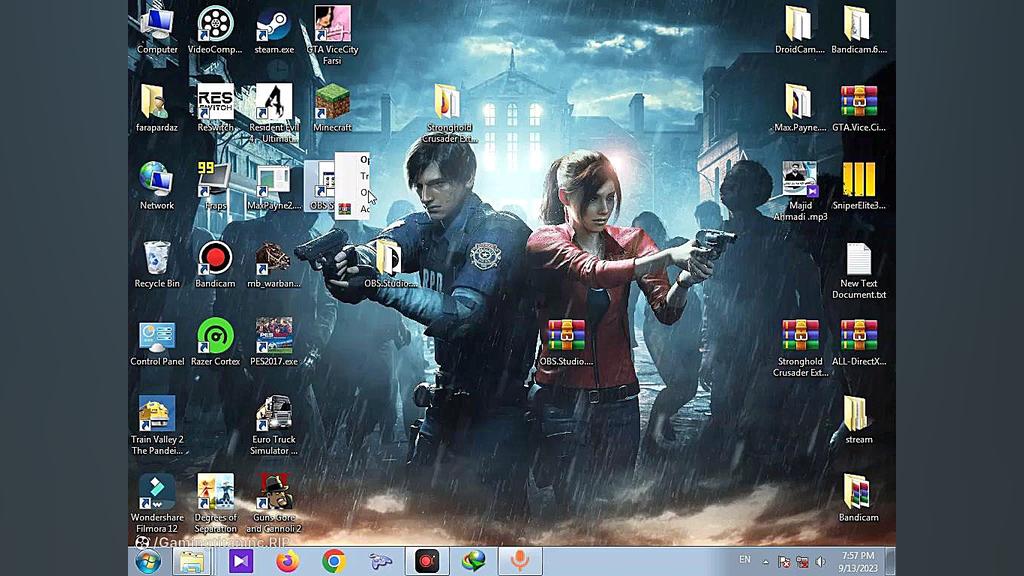Open Google Chrome from the taskbar

click(334, 562)
